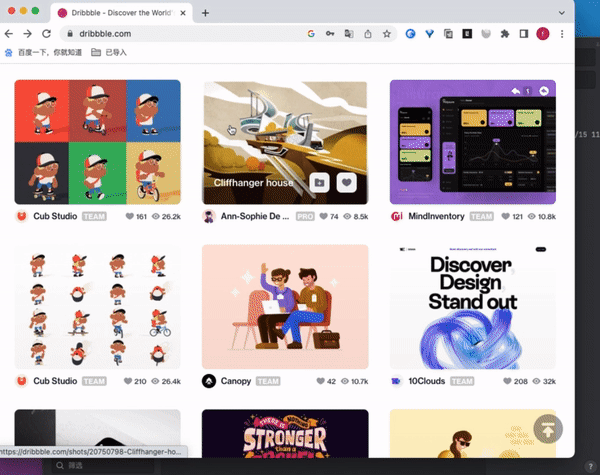The width and height of the screenshot is (600, 475).
Task: Close the Dribbble tab
Action: click(x=183, y=13)
